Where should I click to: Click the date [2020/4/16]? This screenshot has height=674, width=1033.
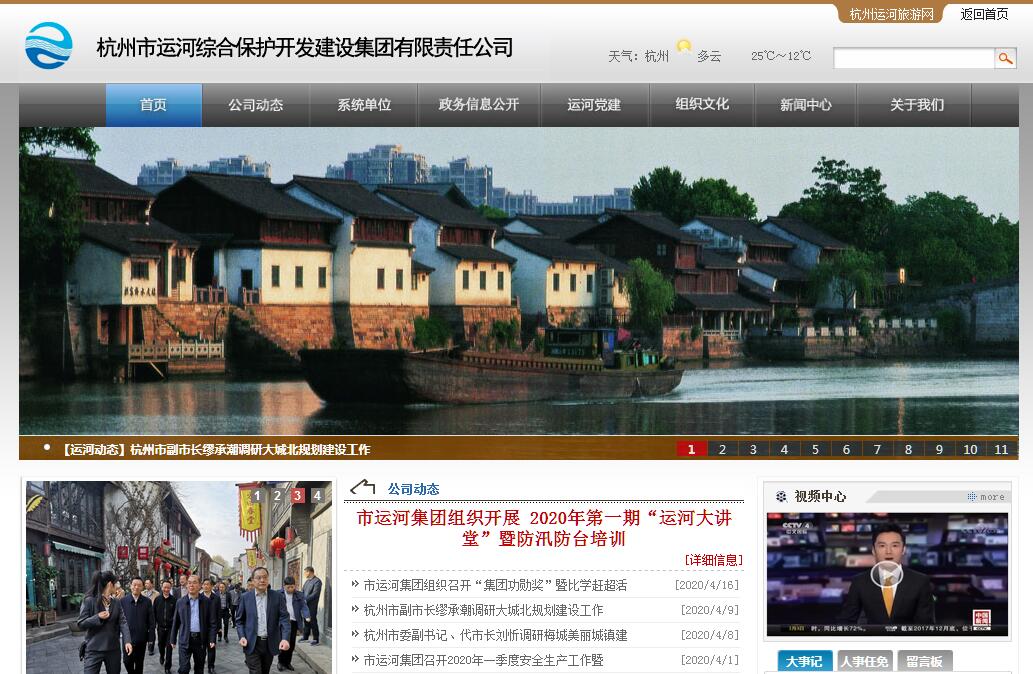(706, 585)
